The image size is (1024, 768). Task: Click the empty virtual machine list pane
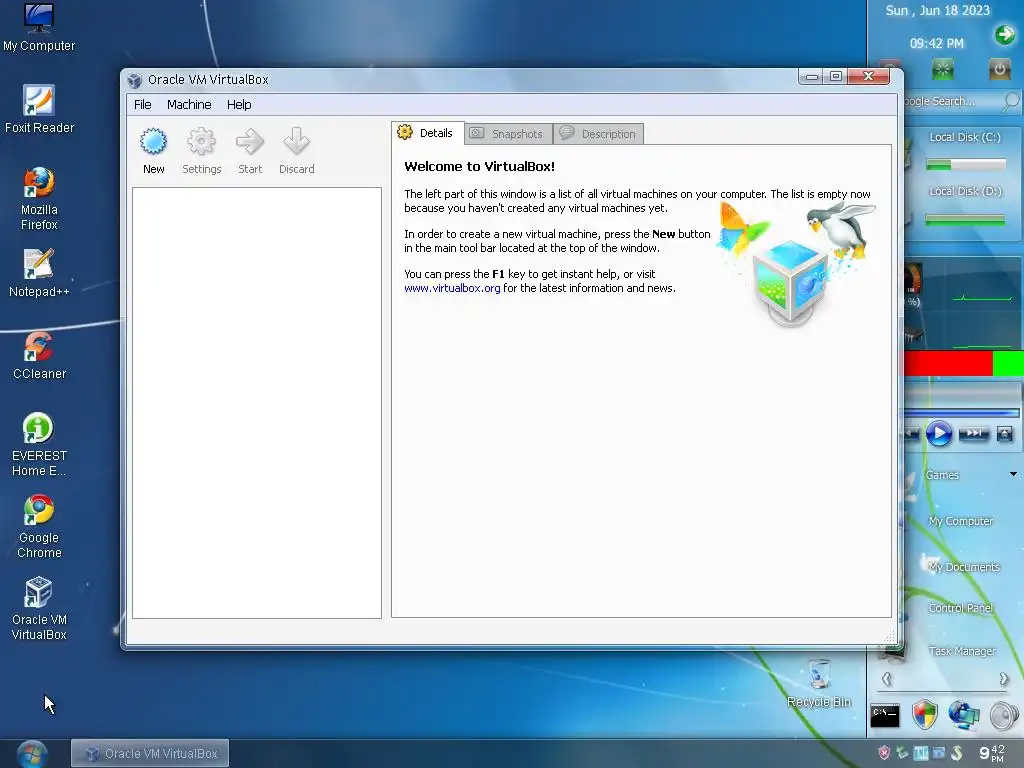point(257,402)
